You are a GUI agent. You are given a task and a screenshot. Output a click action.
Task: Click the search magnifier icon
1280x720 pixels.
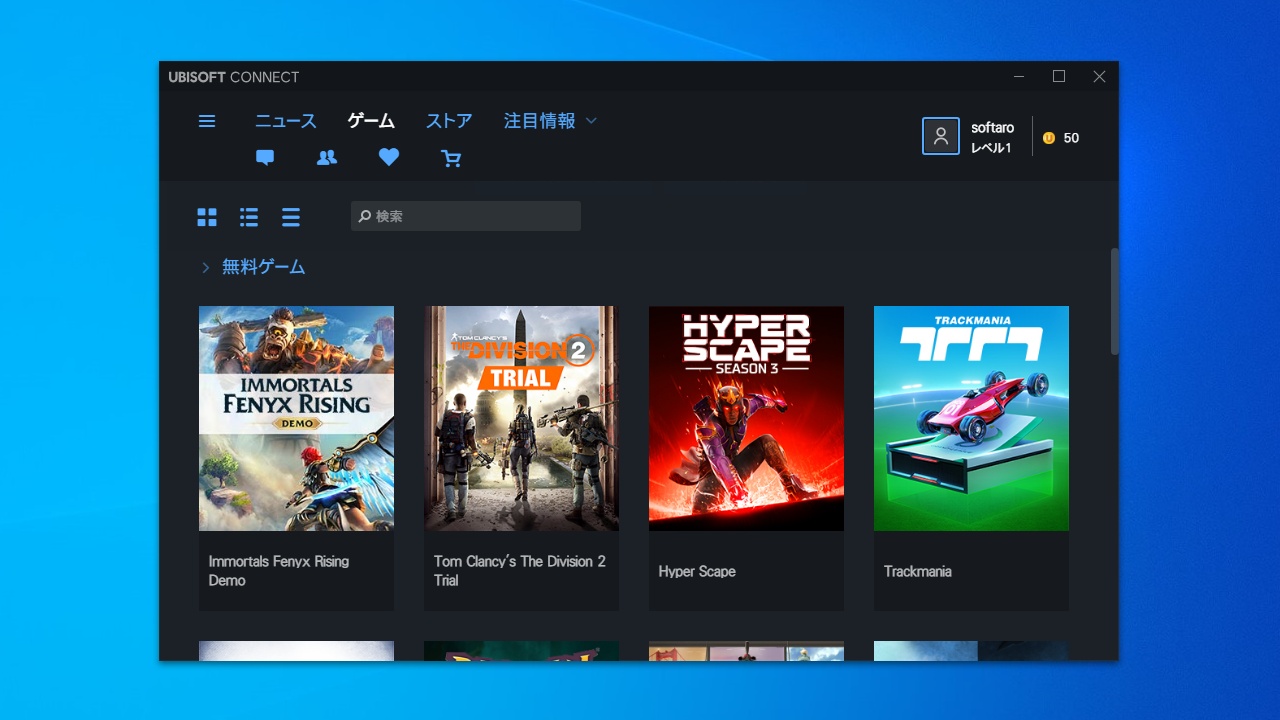coord(365,216)
